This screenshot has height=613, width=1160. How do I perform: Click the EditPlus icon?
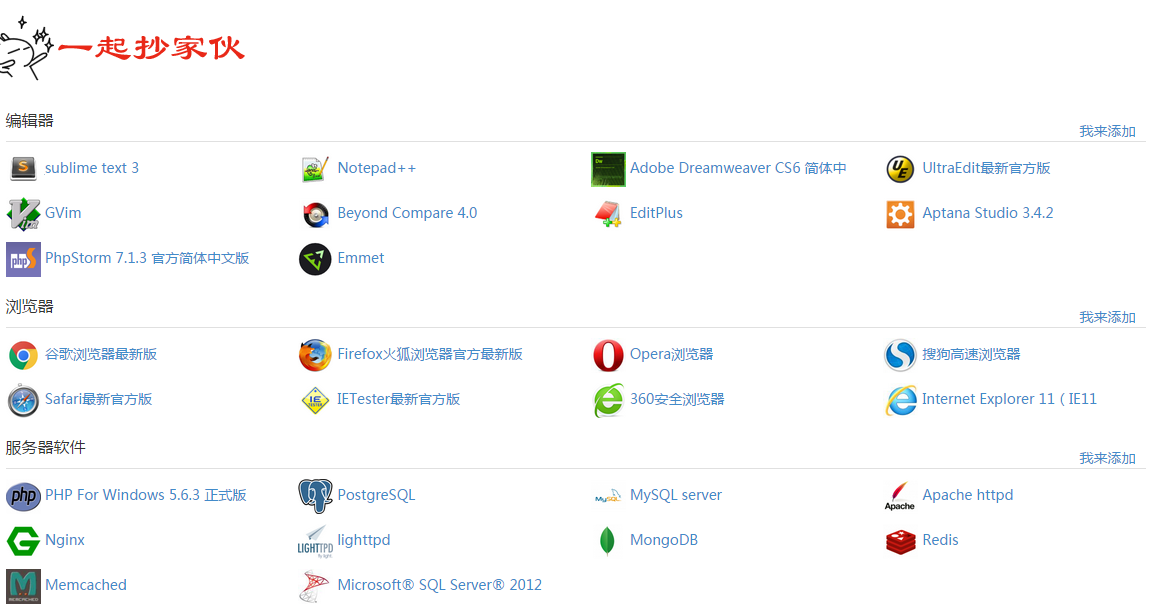(608, 214)
